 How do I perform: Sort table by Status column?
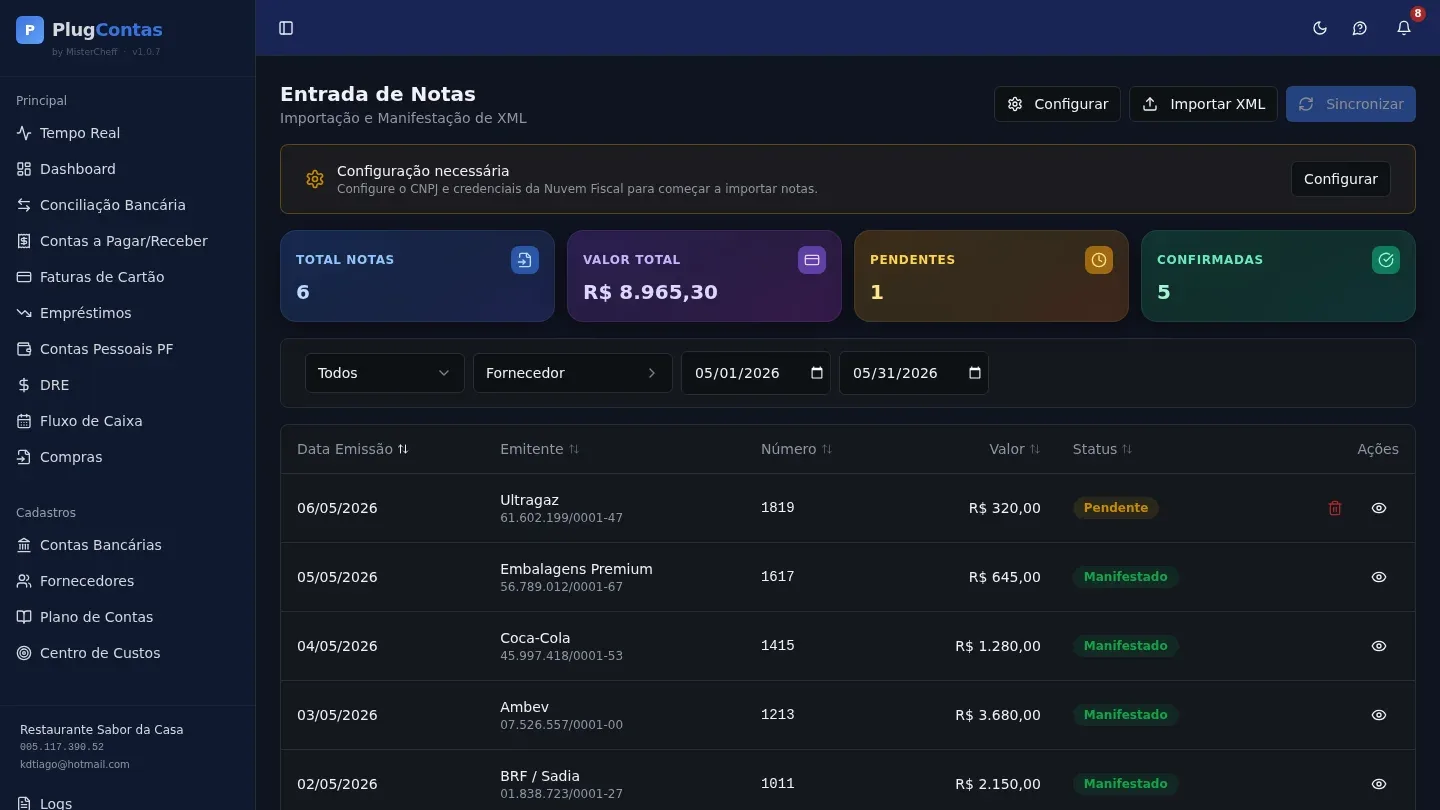coord(1103,449)
